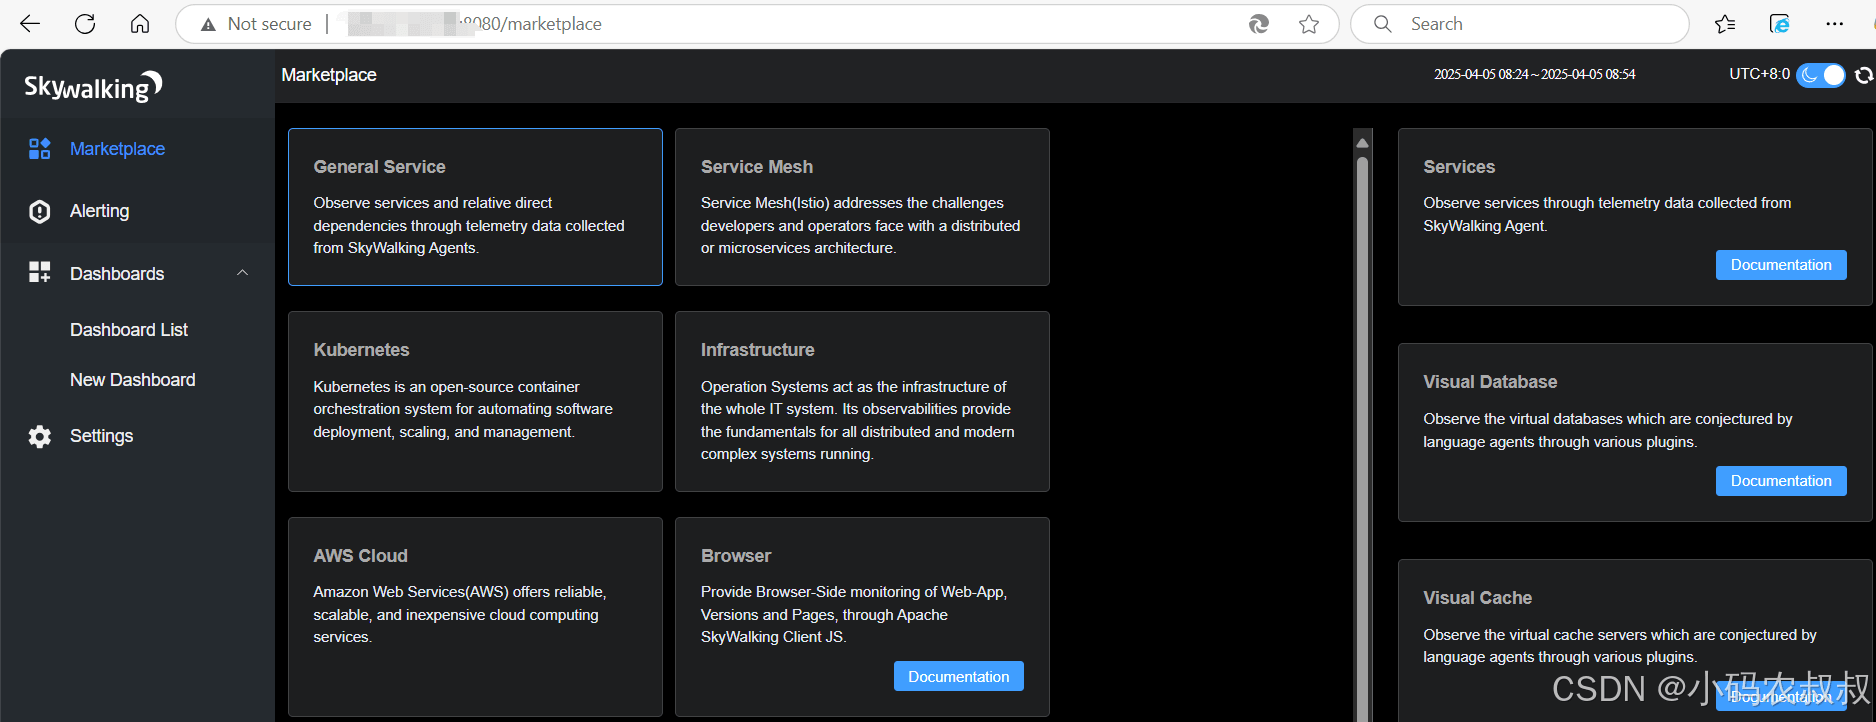Select New Dashboard menu item
The height and width of the screenshot is (722, 1876).
(x=133, y=380)
